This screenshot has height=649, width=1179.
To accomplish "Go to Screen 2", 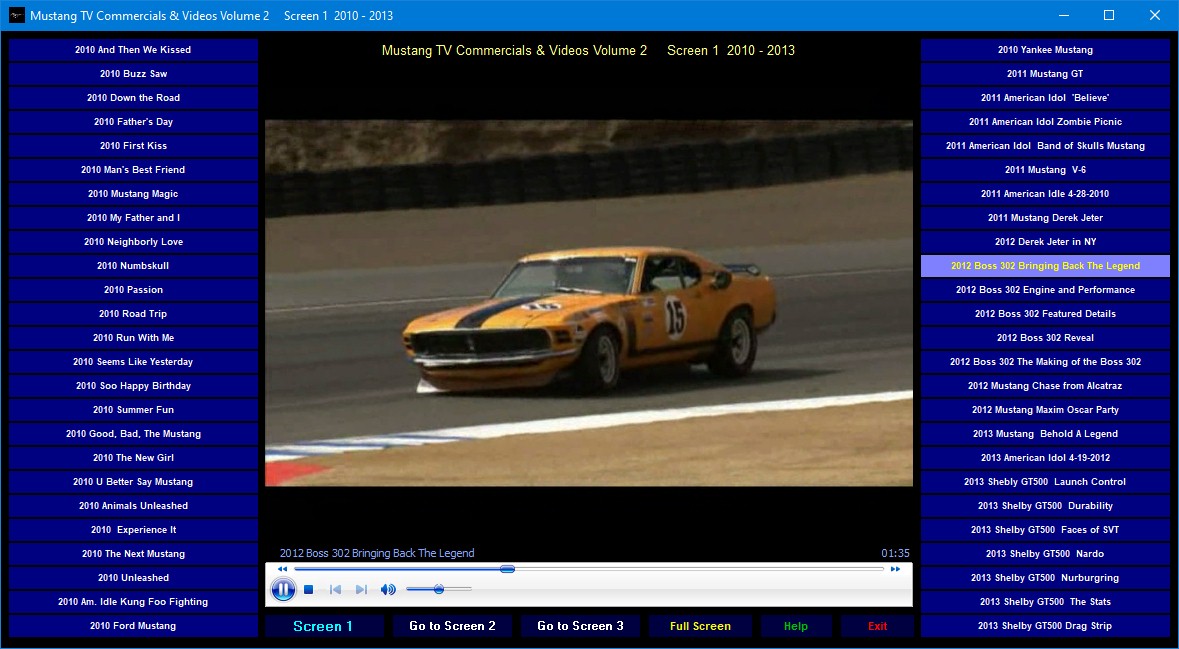I will (x=452, y=626).
